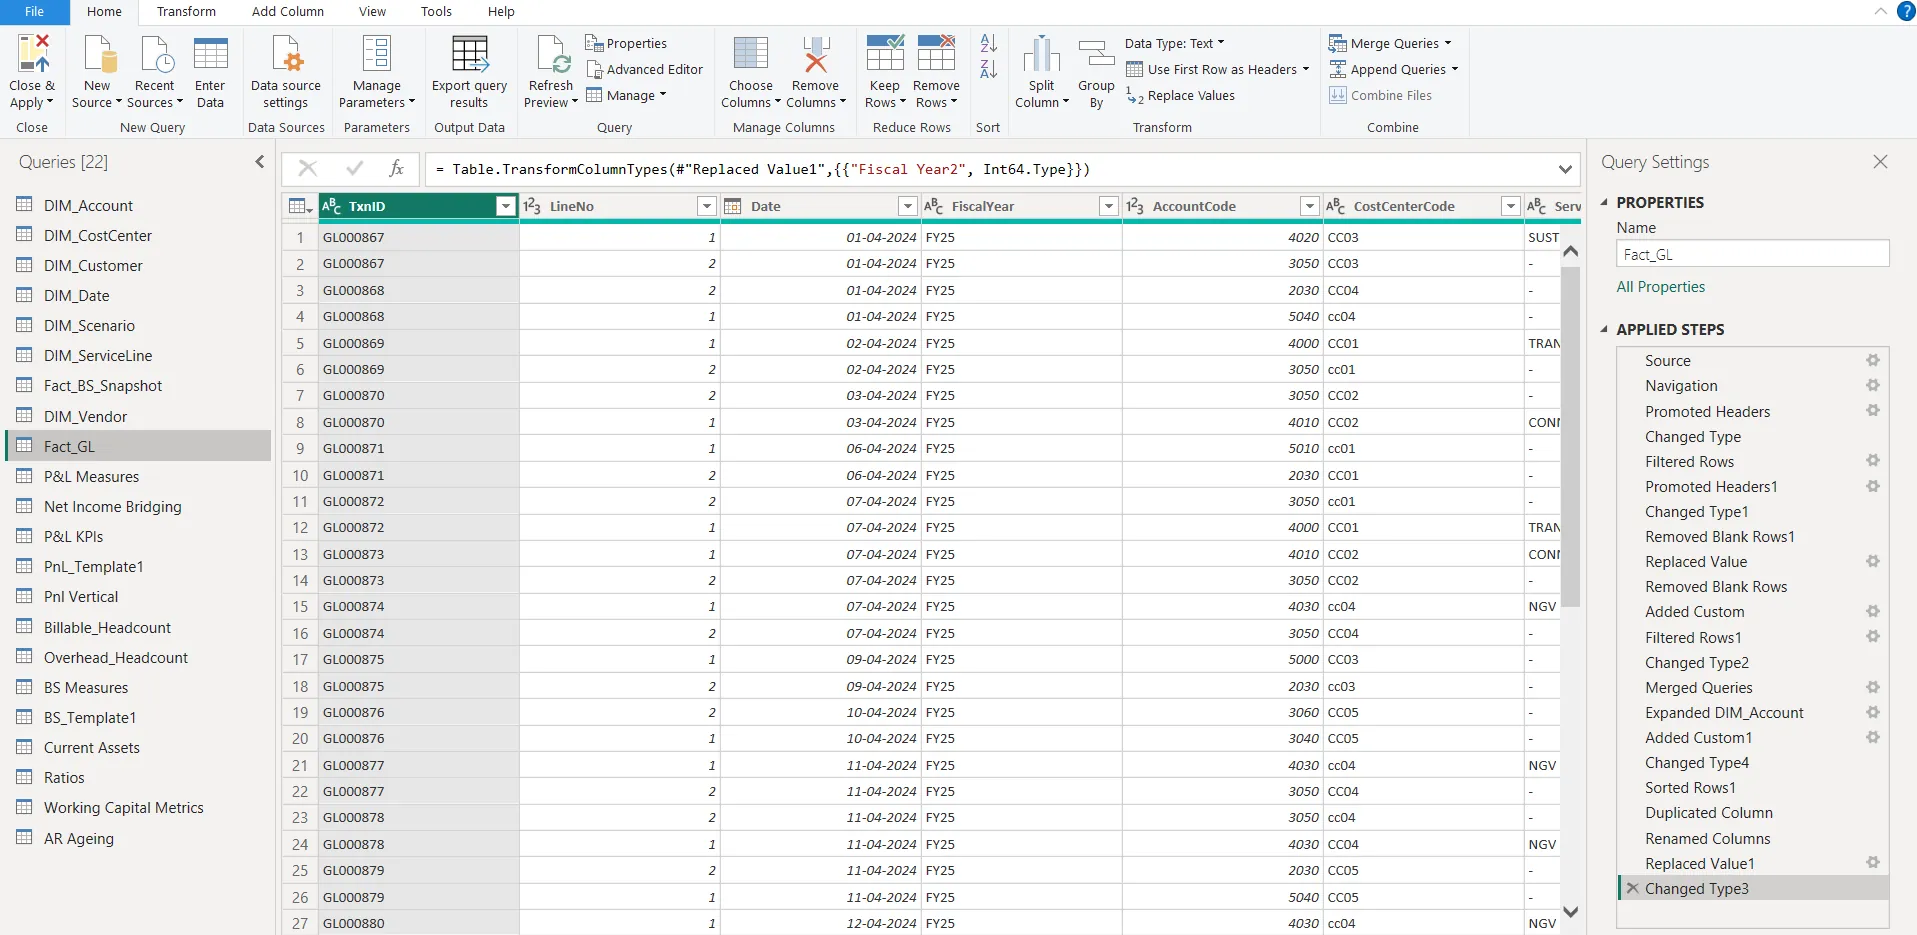Viewport: 1917px width, 935px height.
Task: Switch to the Add Column tab
Action: [x=288, y=12]
